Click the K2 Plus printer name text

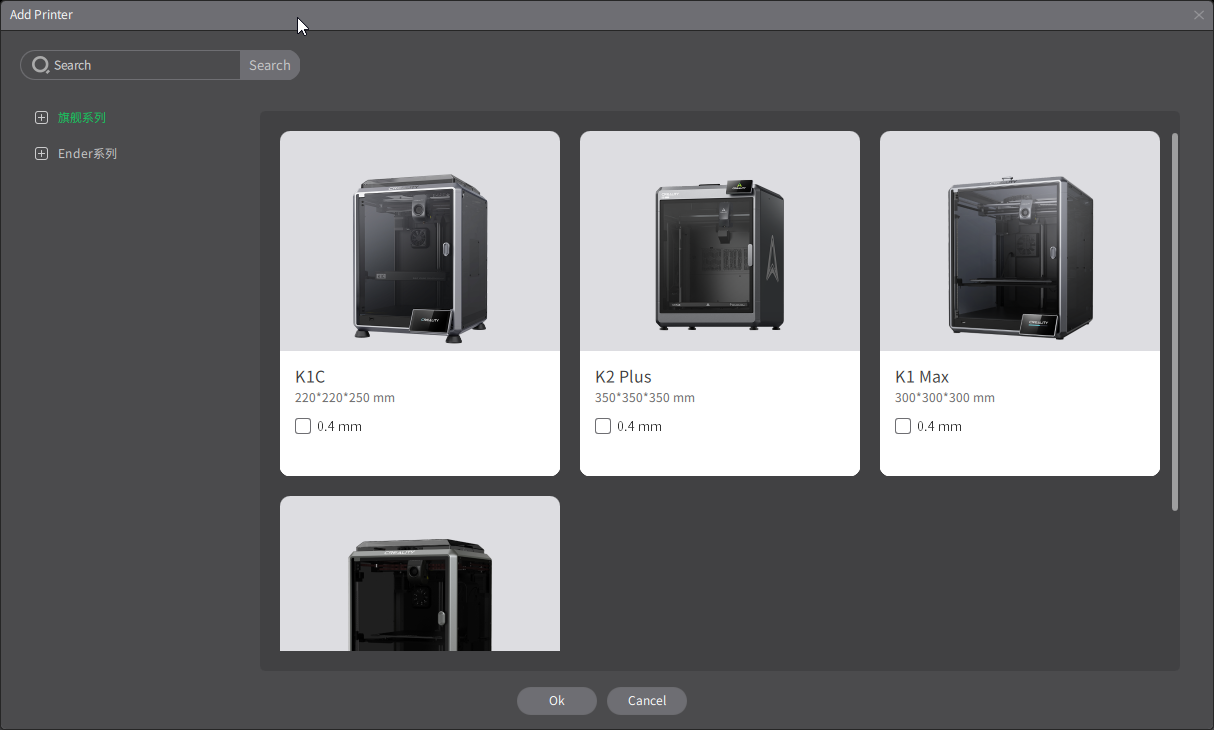623,377
